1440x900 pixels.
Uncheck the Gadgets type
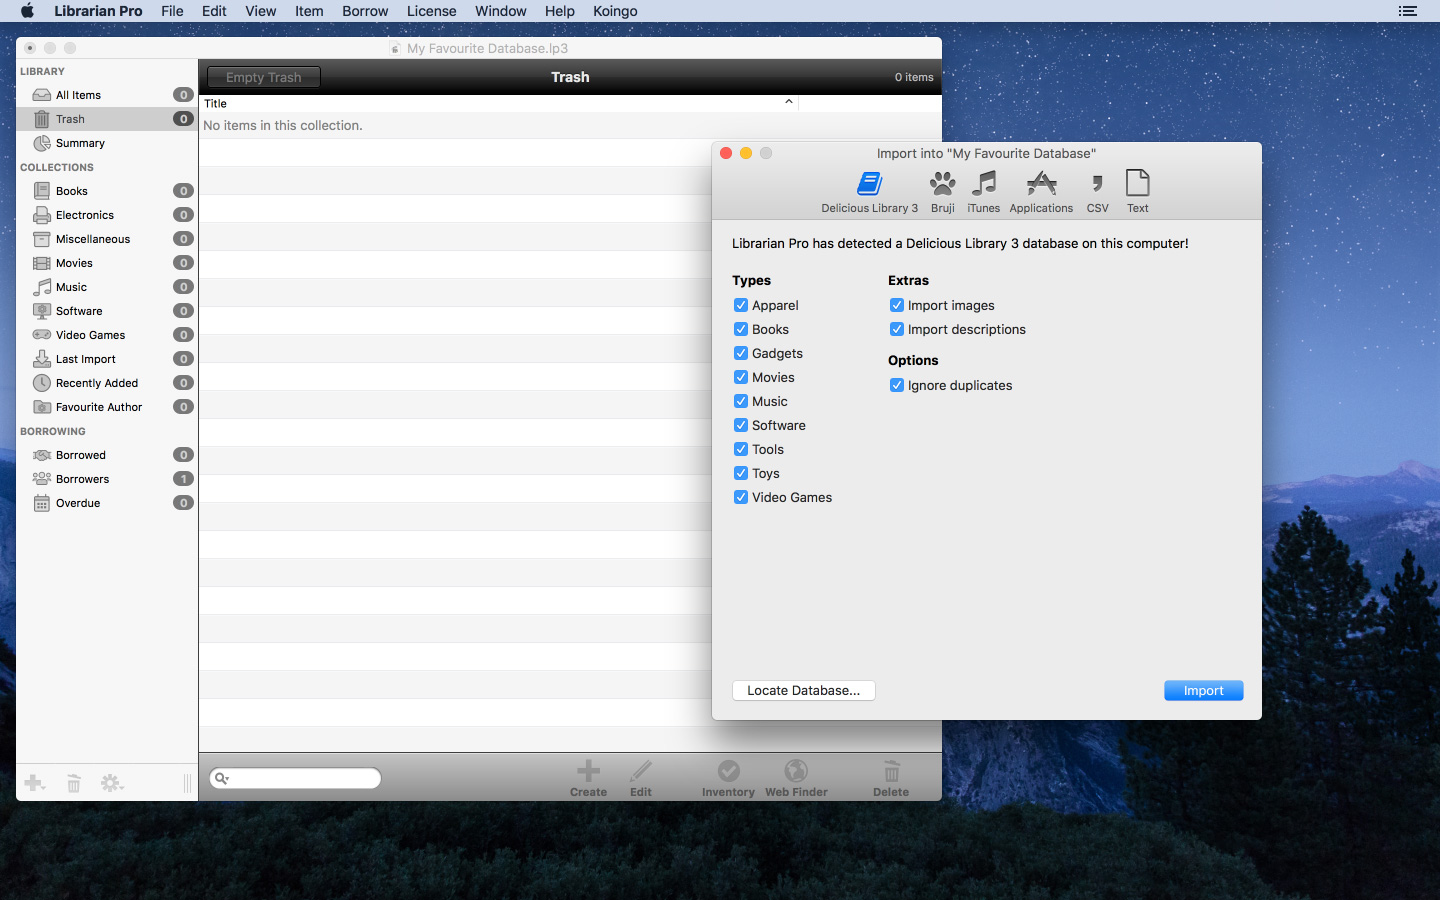[741, 353]
